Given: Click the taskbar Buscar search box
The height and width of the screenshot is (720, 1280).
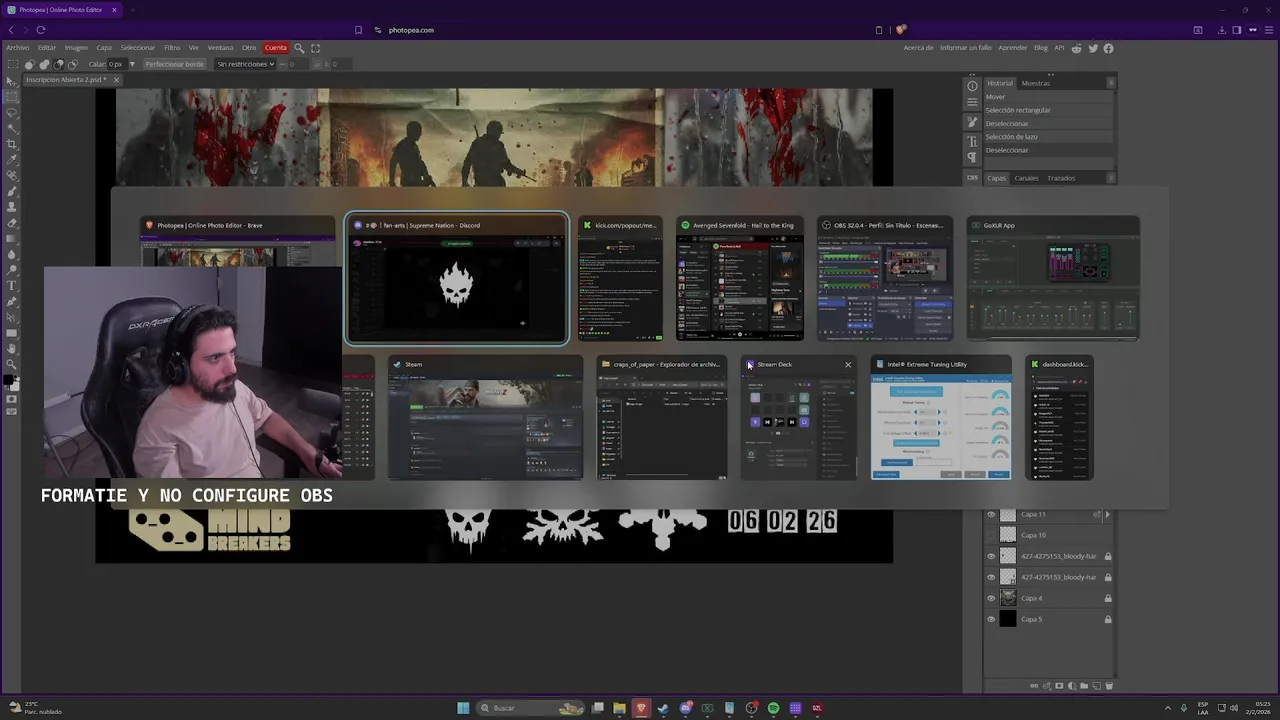Looking at the screenshot, I should click(530, 708).
